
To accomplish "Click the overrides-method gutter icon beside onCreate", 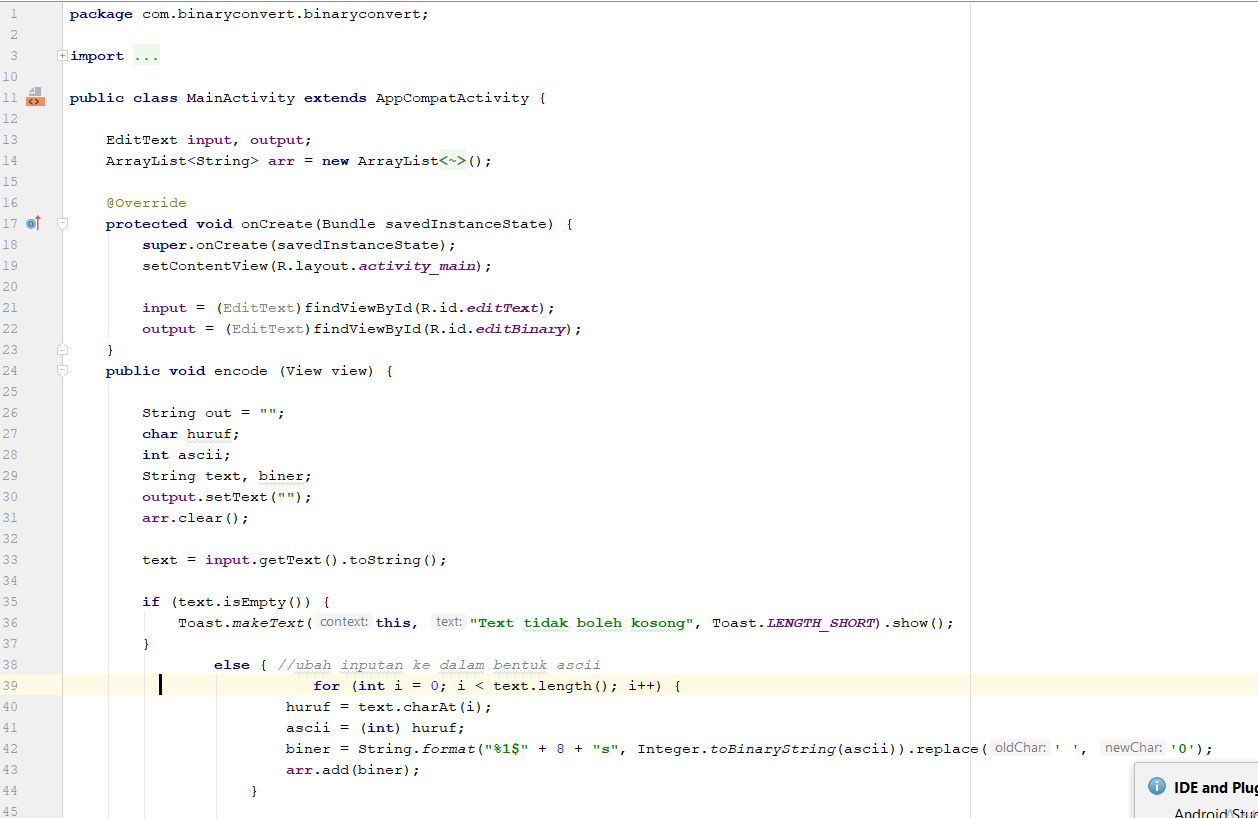I will click(34, 223).
